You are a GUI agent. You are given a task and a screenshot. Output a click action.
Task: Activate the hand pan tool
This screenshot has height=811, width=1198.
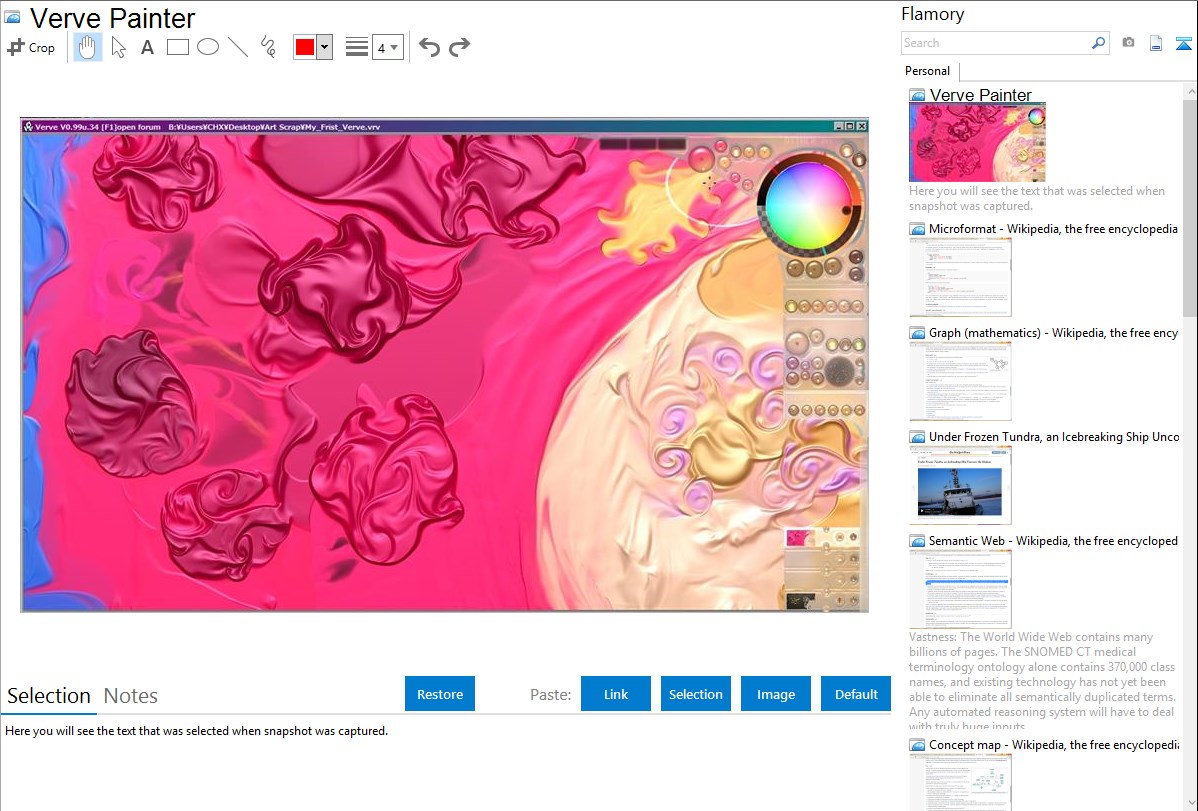pos(87,47)
